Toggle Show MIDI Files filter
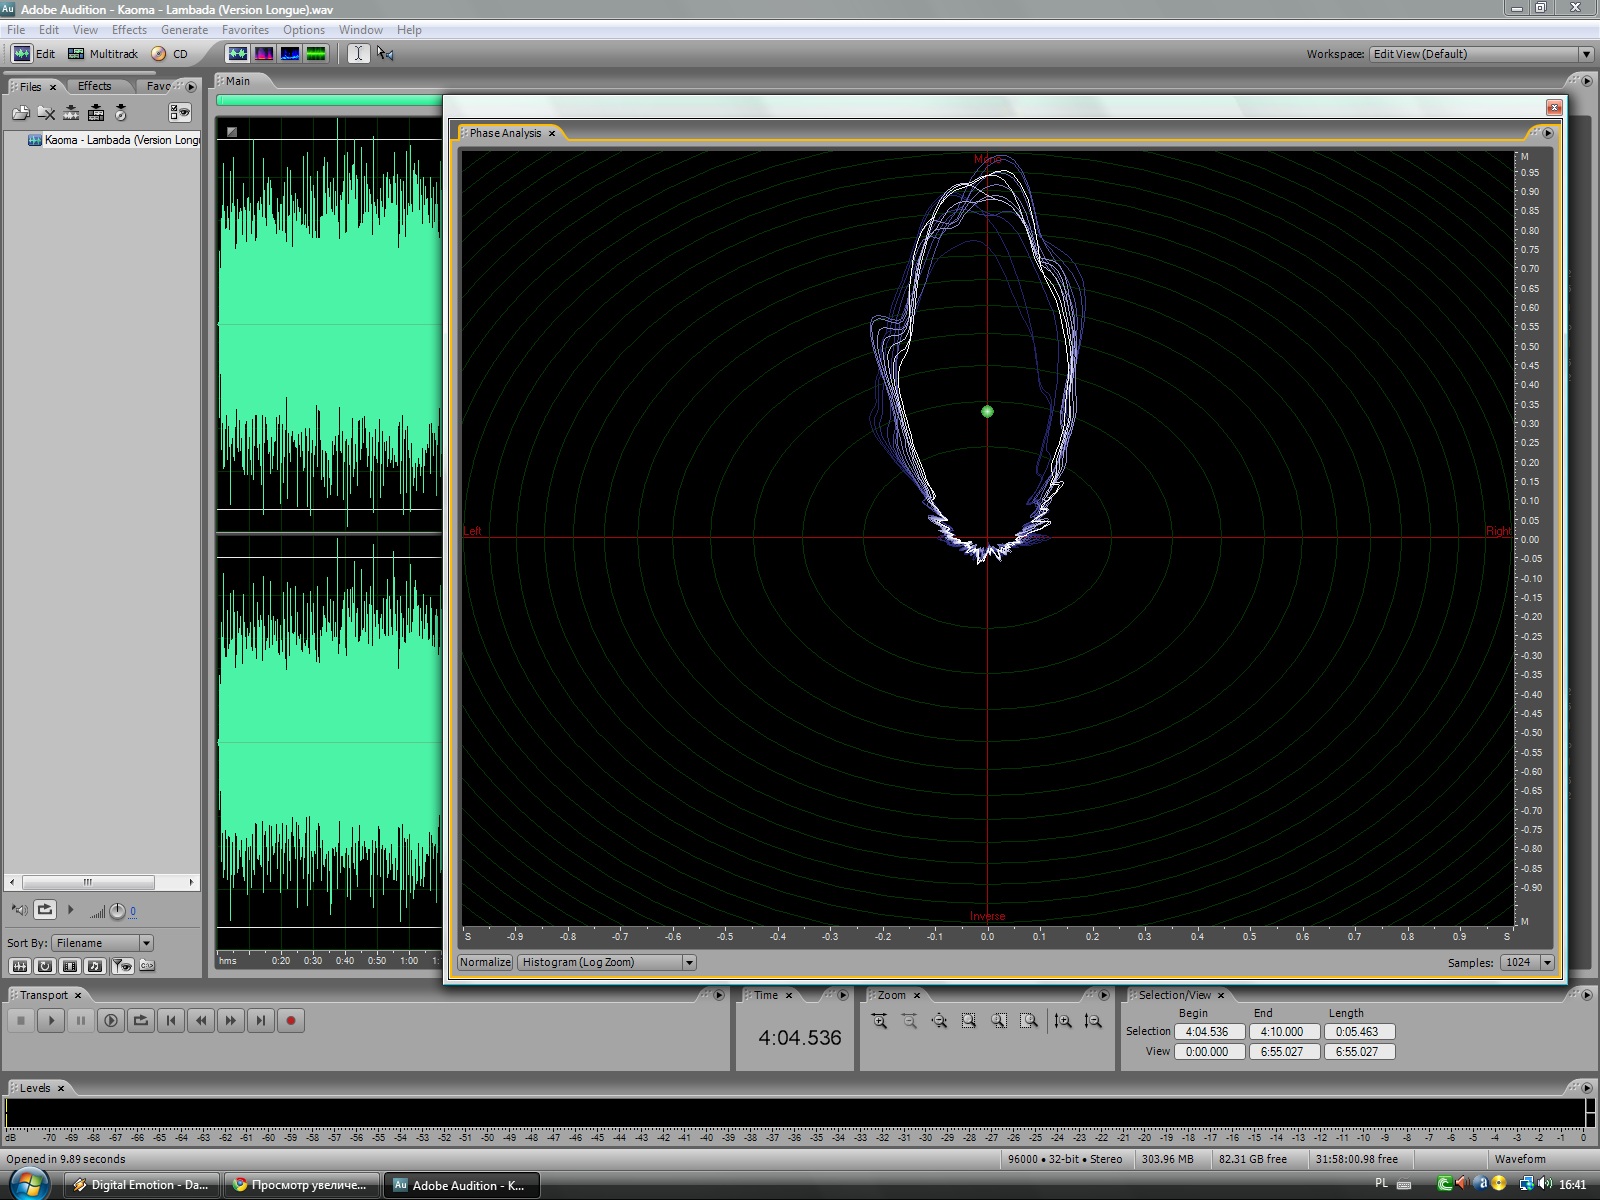Screen dimensions: 1600x1200 click(95, 966)
